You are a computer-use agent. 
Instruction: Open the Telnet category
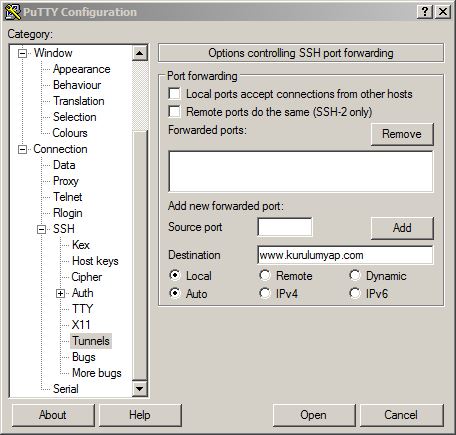click(x=68, y=197)
